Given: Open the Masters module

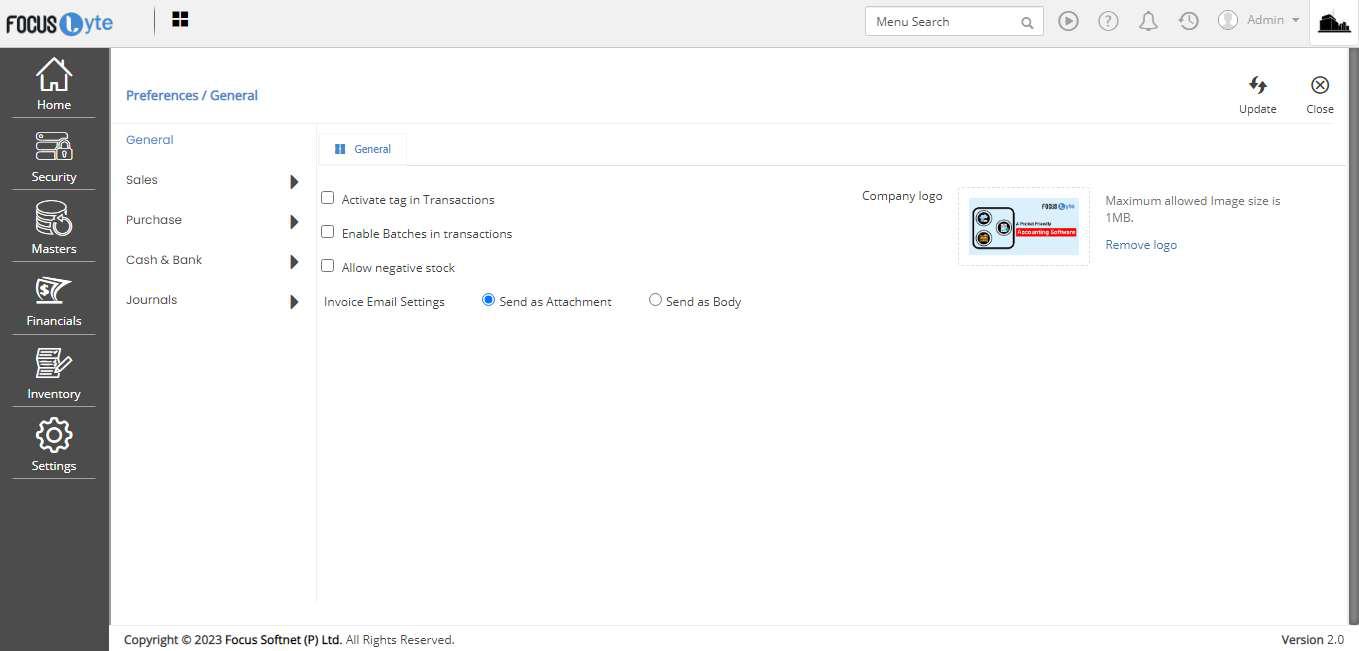Looking at the screenshot, I should point(54,229).
